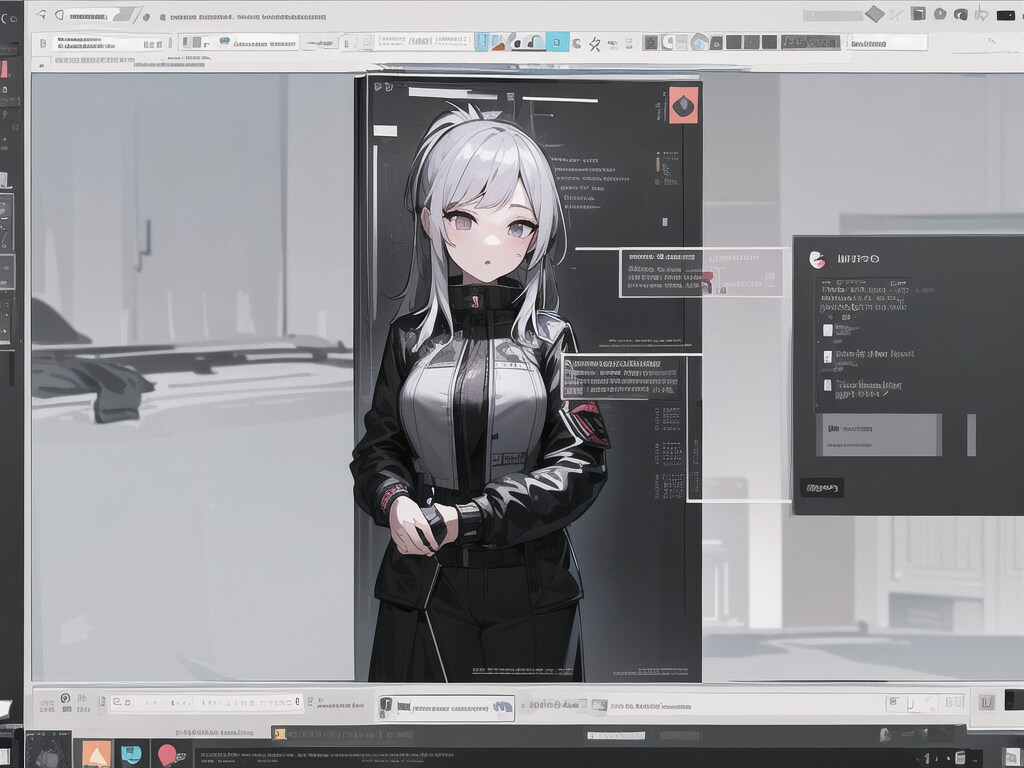Click the first menu text in the top title bar
The image size is (1024, 768).
[x=89, y=16]
